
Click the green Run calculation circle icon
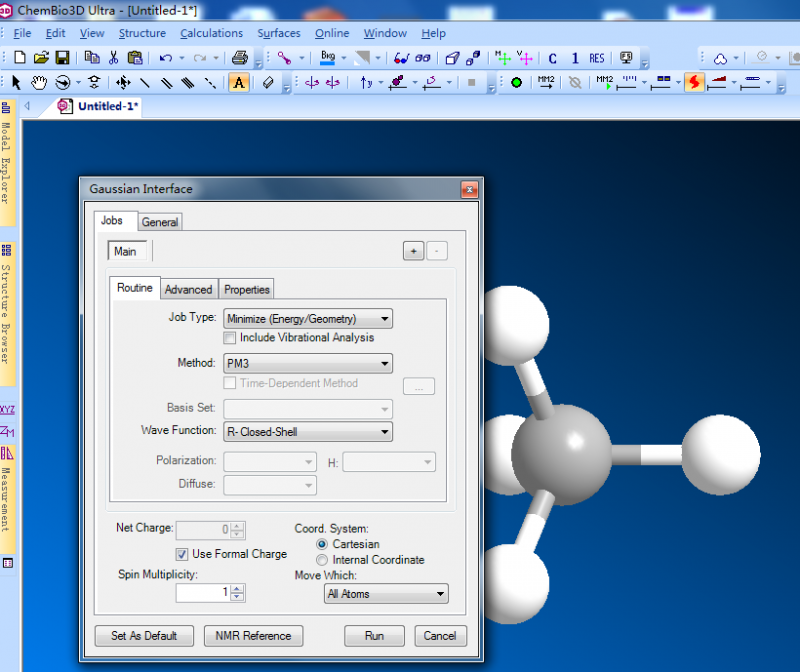click(516, 83)
